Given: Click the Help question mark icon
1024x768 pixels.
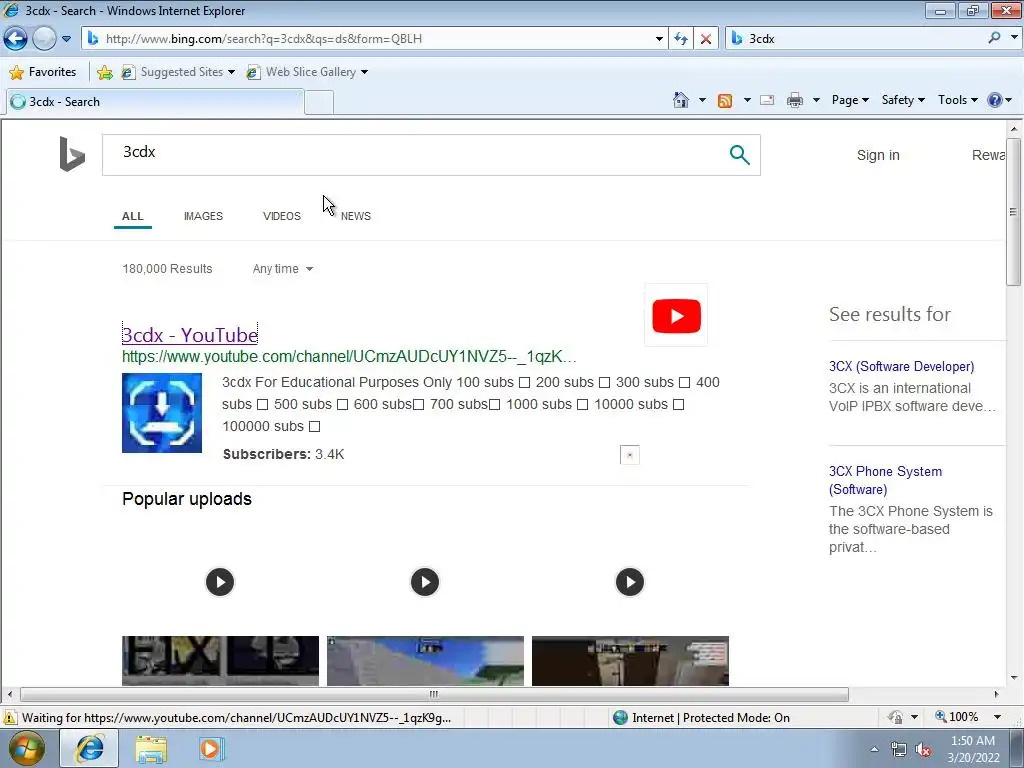Looking at the screenshot, I should pyautogui.click(x=995, y=100).
